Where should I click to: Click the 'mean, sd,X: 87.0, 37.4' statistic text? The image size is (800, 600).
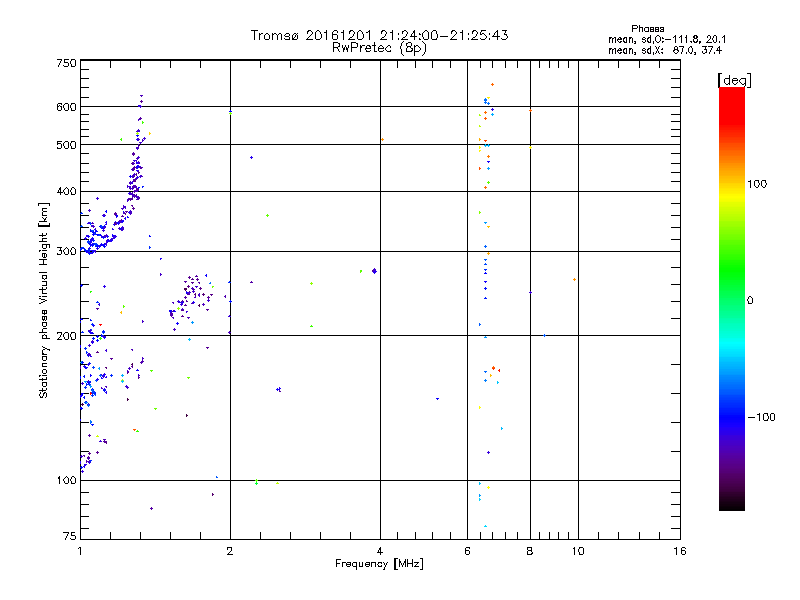click(x=665, y=50)
